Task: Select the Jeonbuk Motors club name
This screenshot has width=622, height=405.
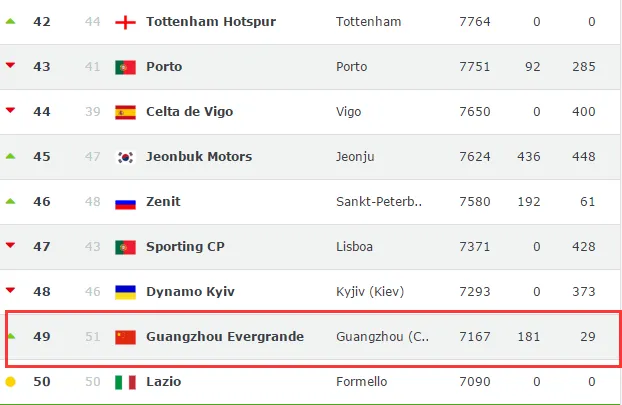Action: tap(199, 156)
